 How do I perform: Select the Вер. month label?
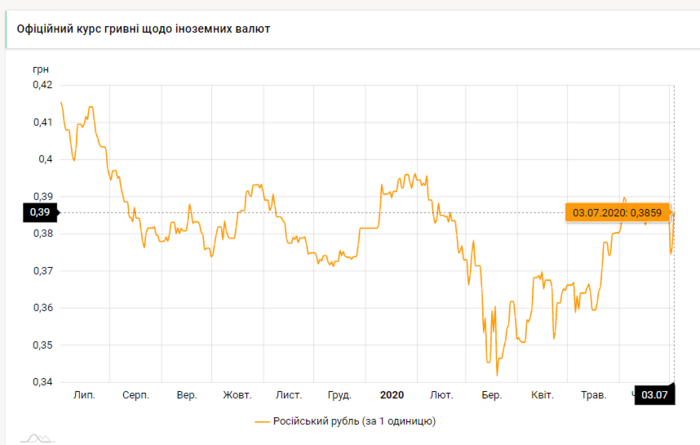coord(187,396)
